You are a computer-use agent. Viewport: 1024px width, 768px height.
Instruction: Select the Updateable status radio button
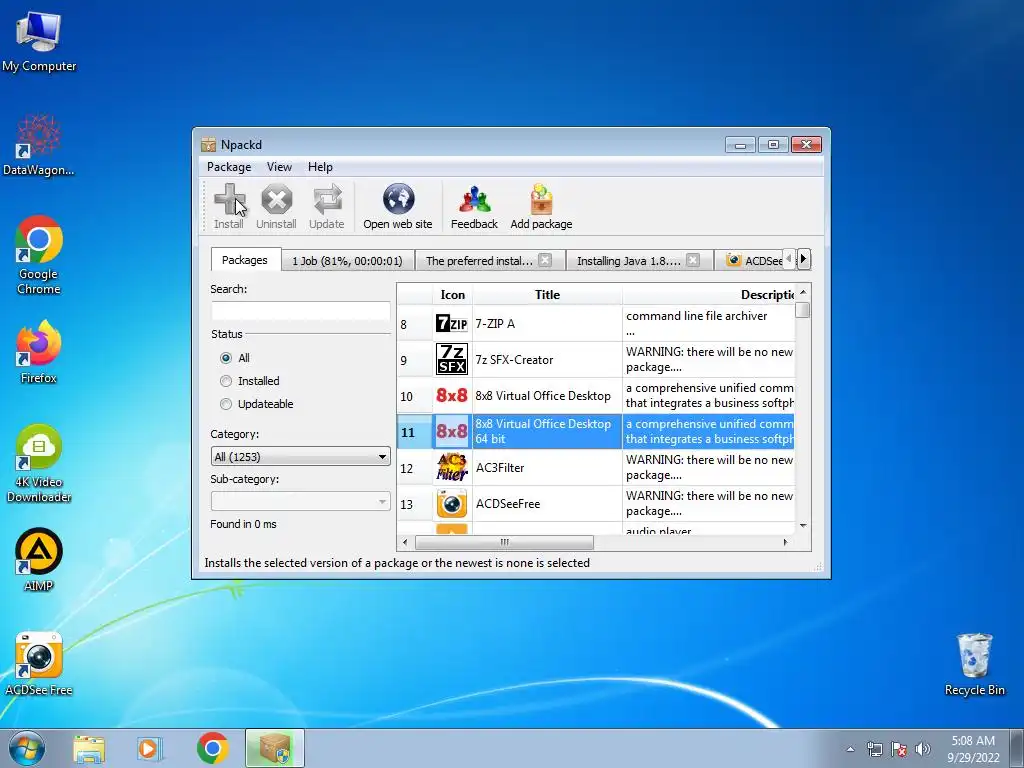(226, 404)
